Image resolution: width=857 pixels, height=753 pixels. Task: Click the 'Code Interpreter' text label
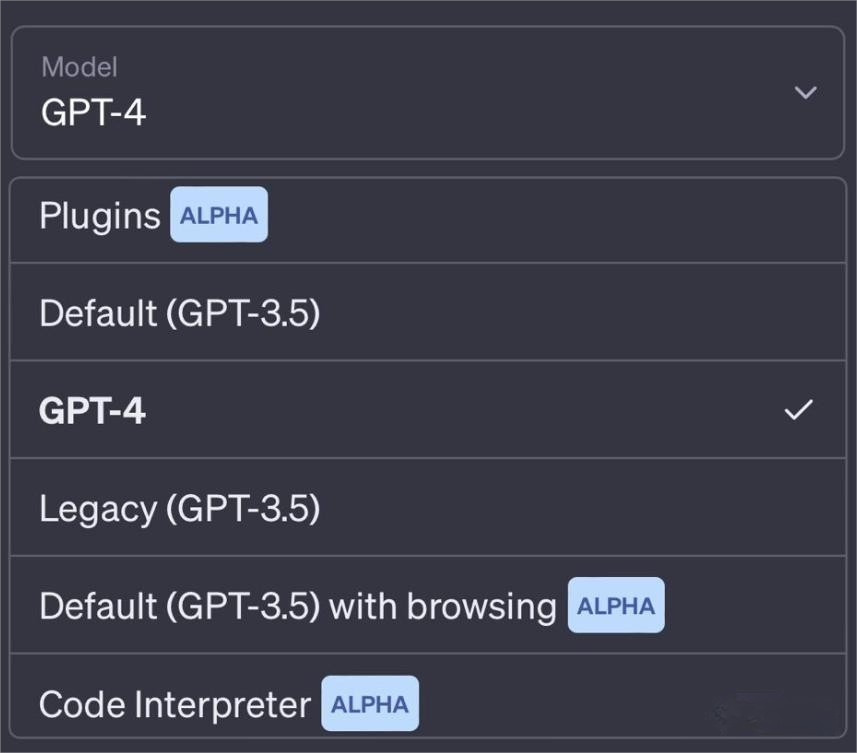(175, 704)
